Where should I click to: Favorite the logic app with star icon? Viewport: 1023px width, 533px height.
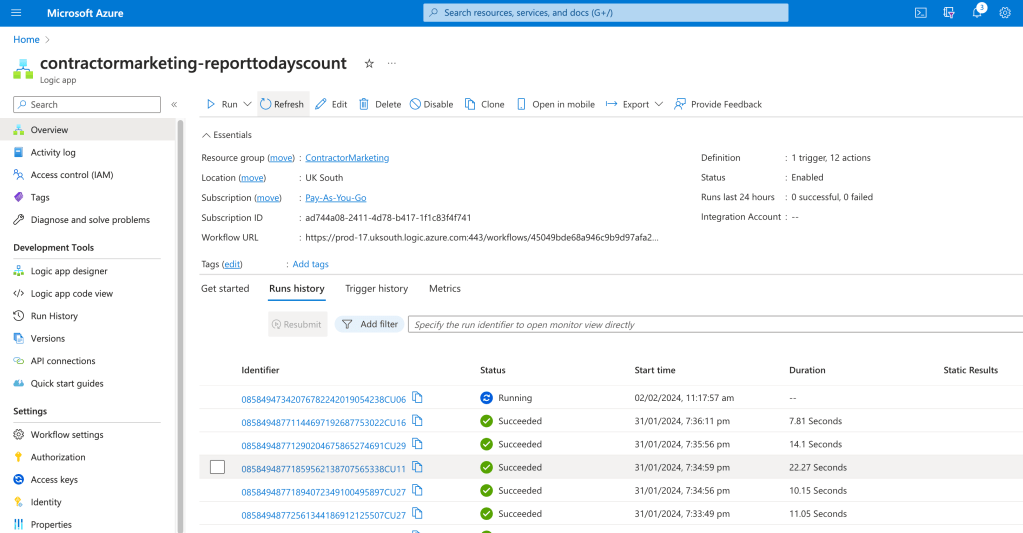pyautogui.click(x=369, y=63)
